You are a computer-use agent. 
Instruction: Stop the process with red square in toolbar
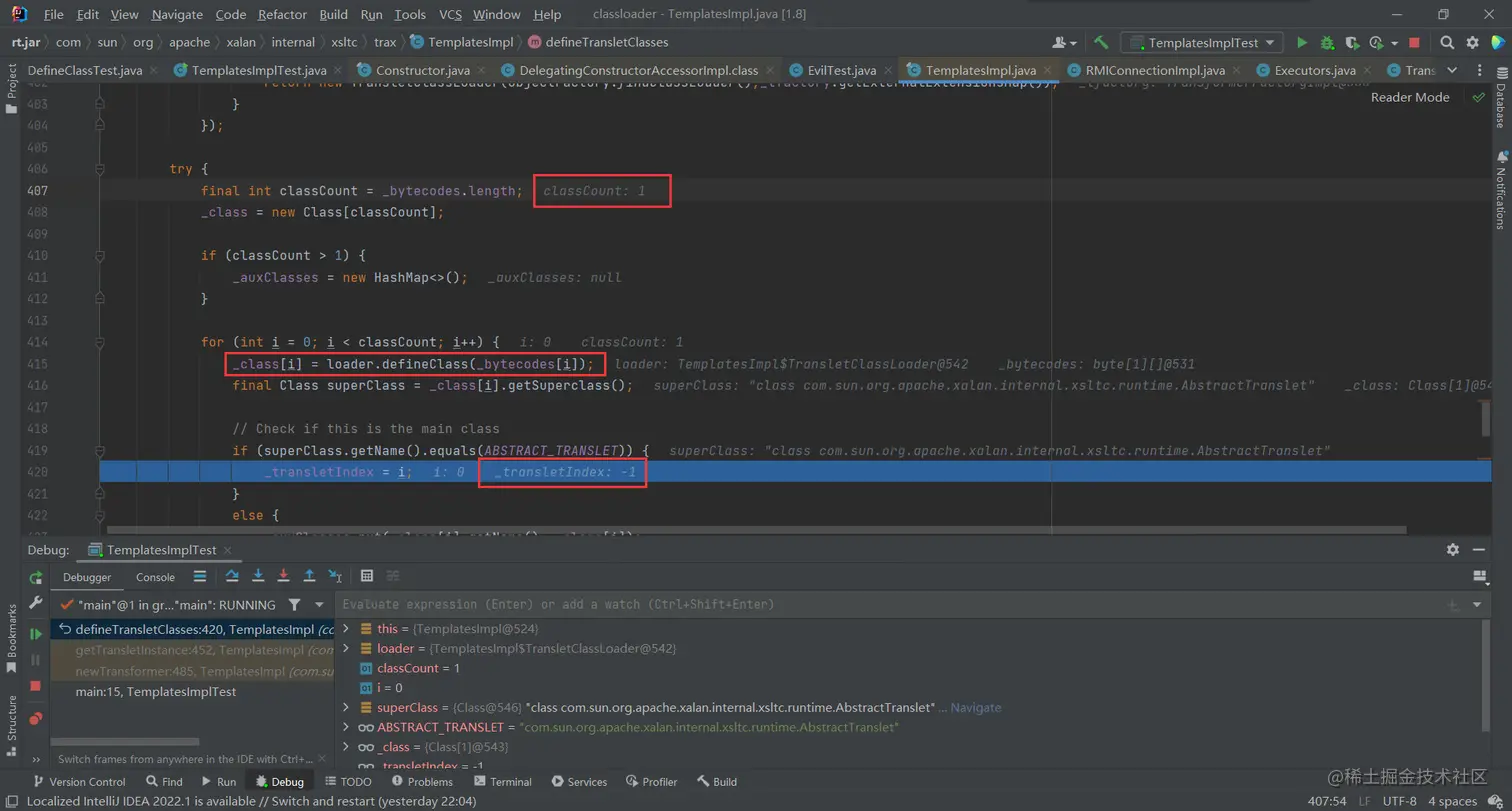(1414, 43)
